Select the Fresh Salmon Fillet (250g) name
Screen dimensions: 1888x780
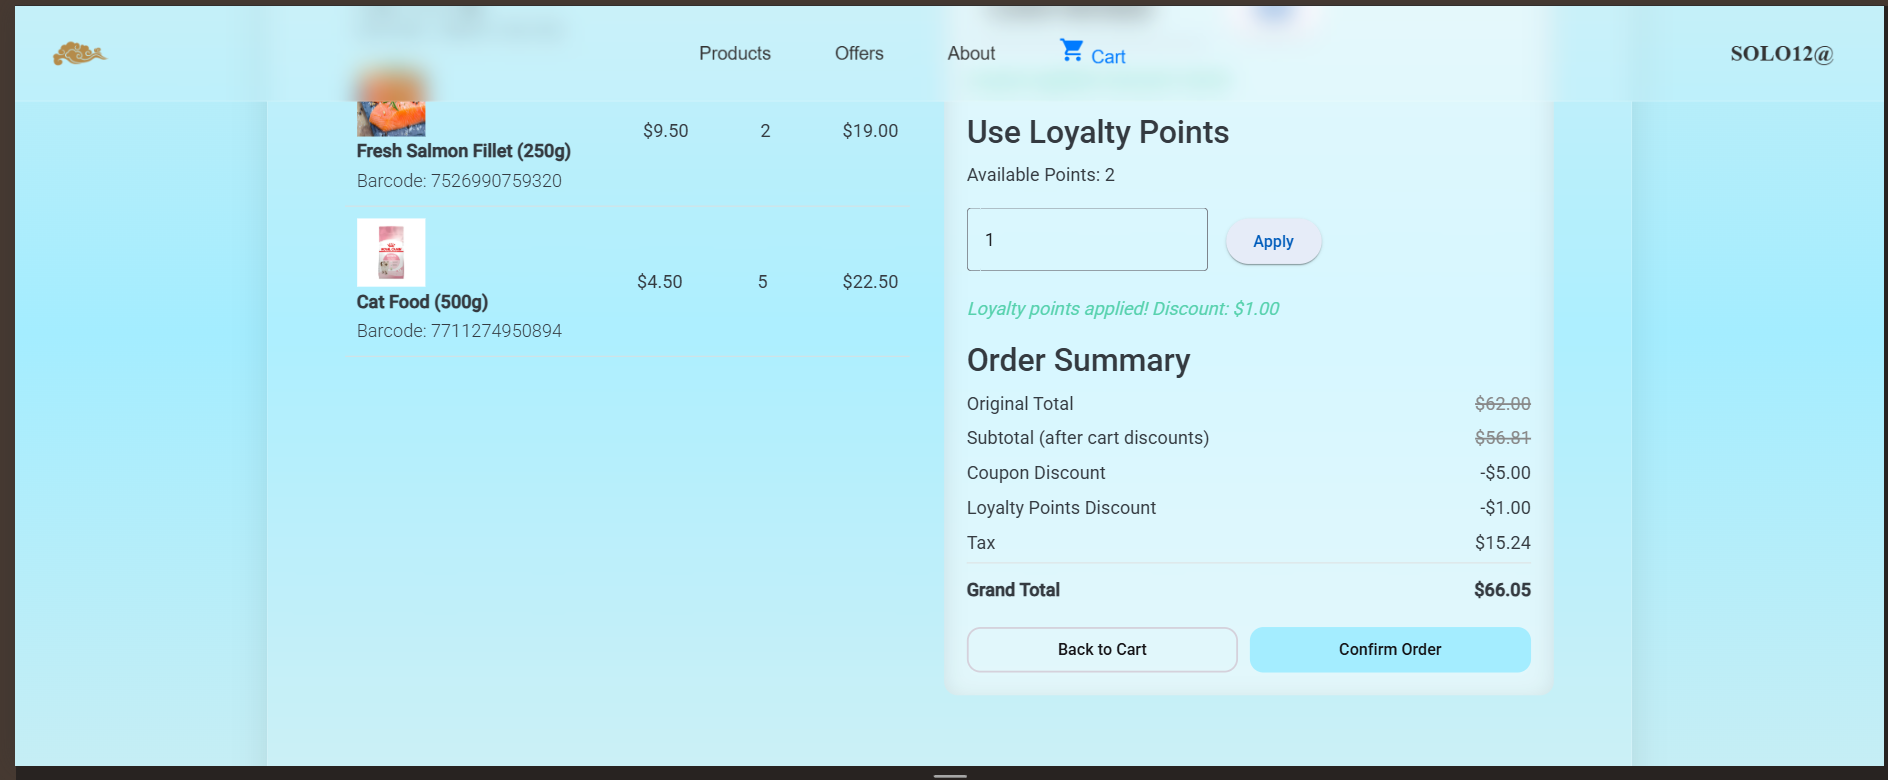coord(463,151)
